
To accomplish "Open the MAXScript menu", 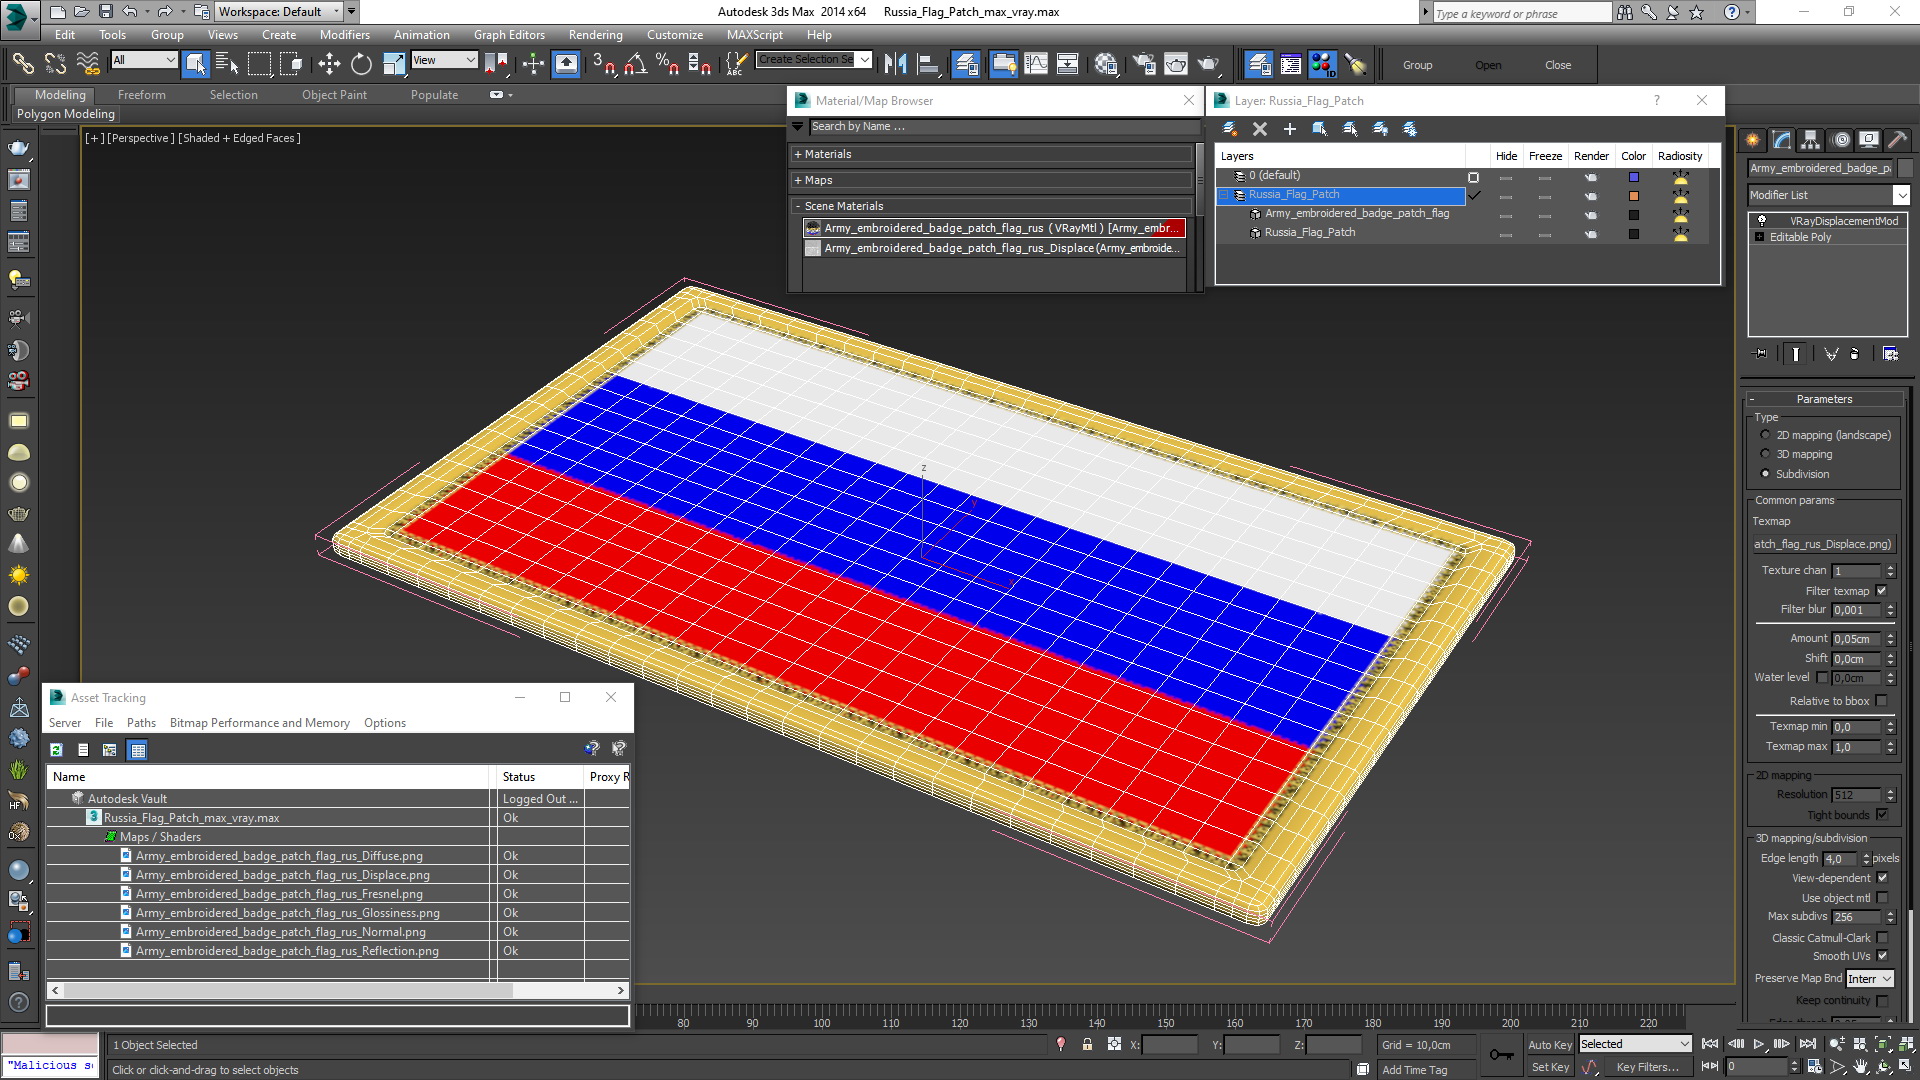I will pos(755,34).
